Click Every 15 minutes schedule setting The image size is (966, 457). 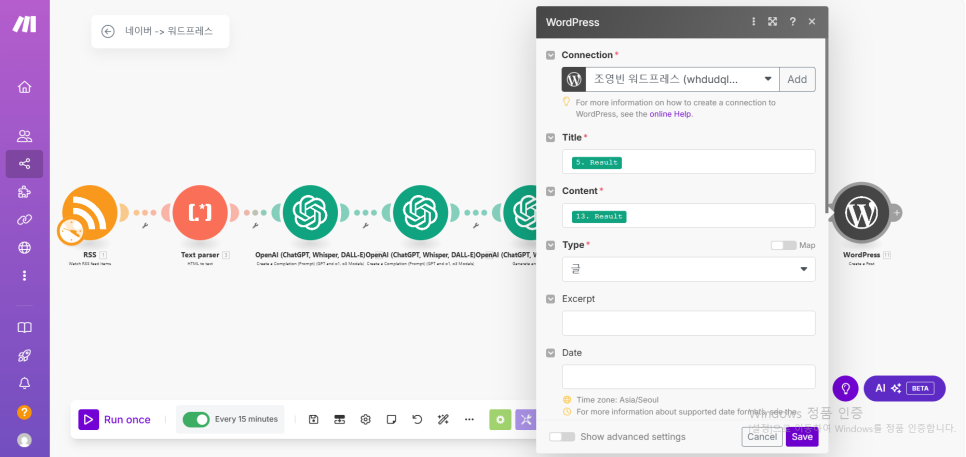(246, 419)
